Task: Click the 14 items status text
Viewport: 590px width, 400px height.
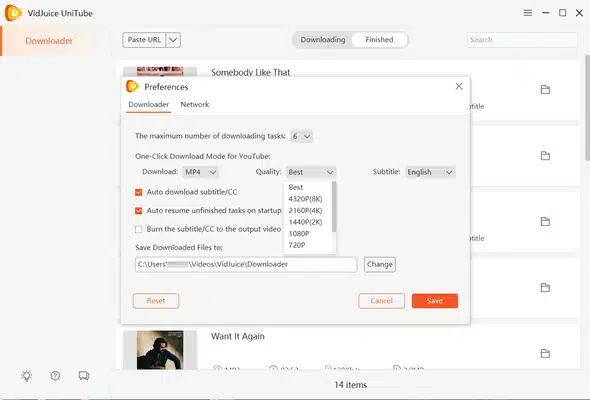Action: pyautogui.click(x=351, y=385)
